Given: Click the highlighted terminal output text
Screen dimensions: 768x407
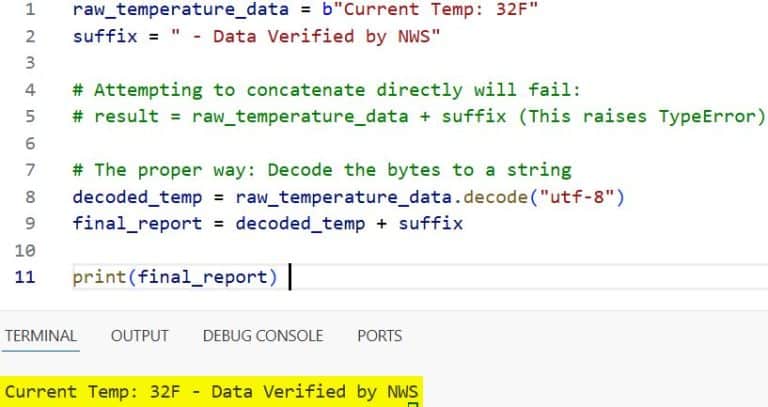Looking at the screenshot, I should [x=212, y=392].
